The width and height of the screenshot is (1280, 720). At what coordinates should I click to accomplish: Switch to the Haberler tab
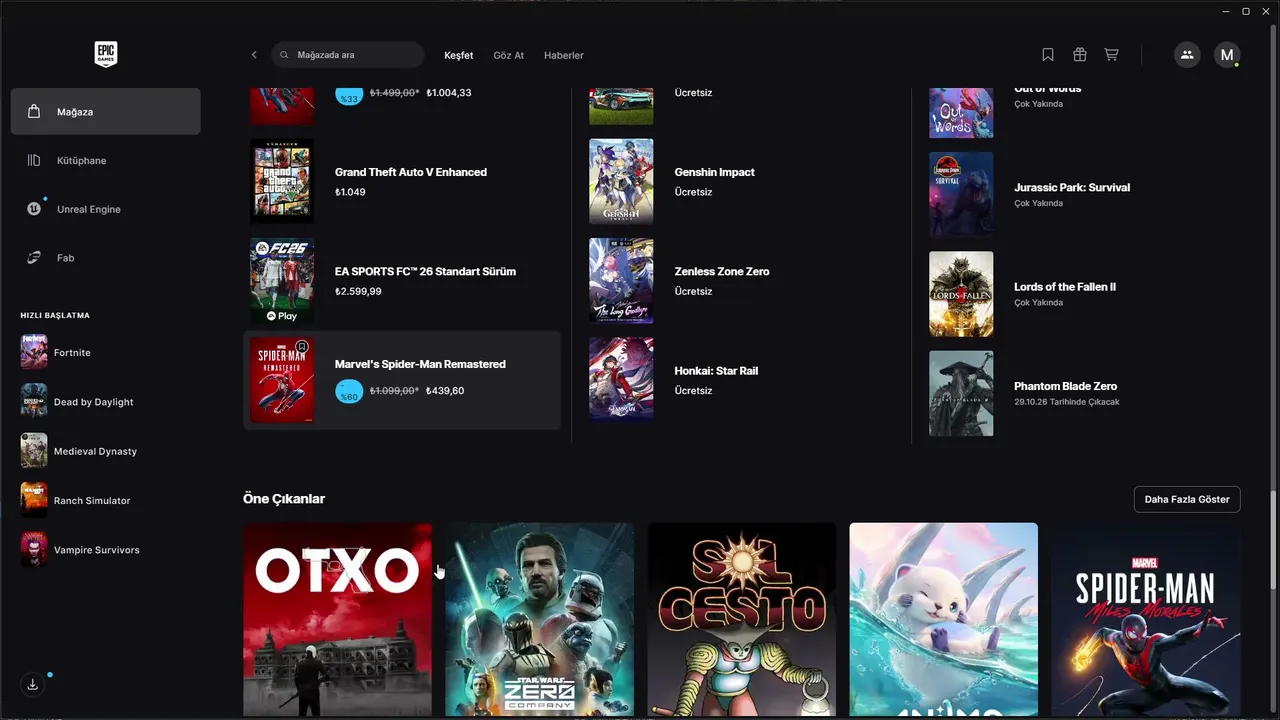pyautogui.click(x=564, y=55)
